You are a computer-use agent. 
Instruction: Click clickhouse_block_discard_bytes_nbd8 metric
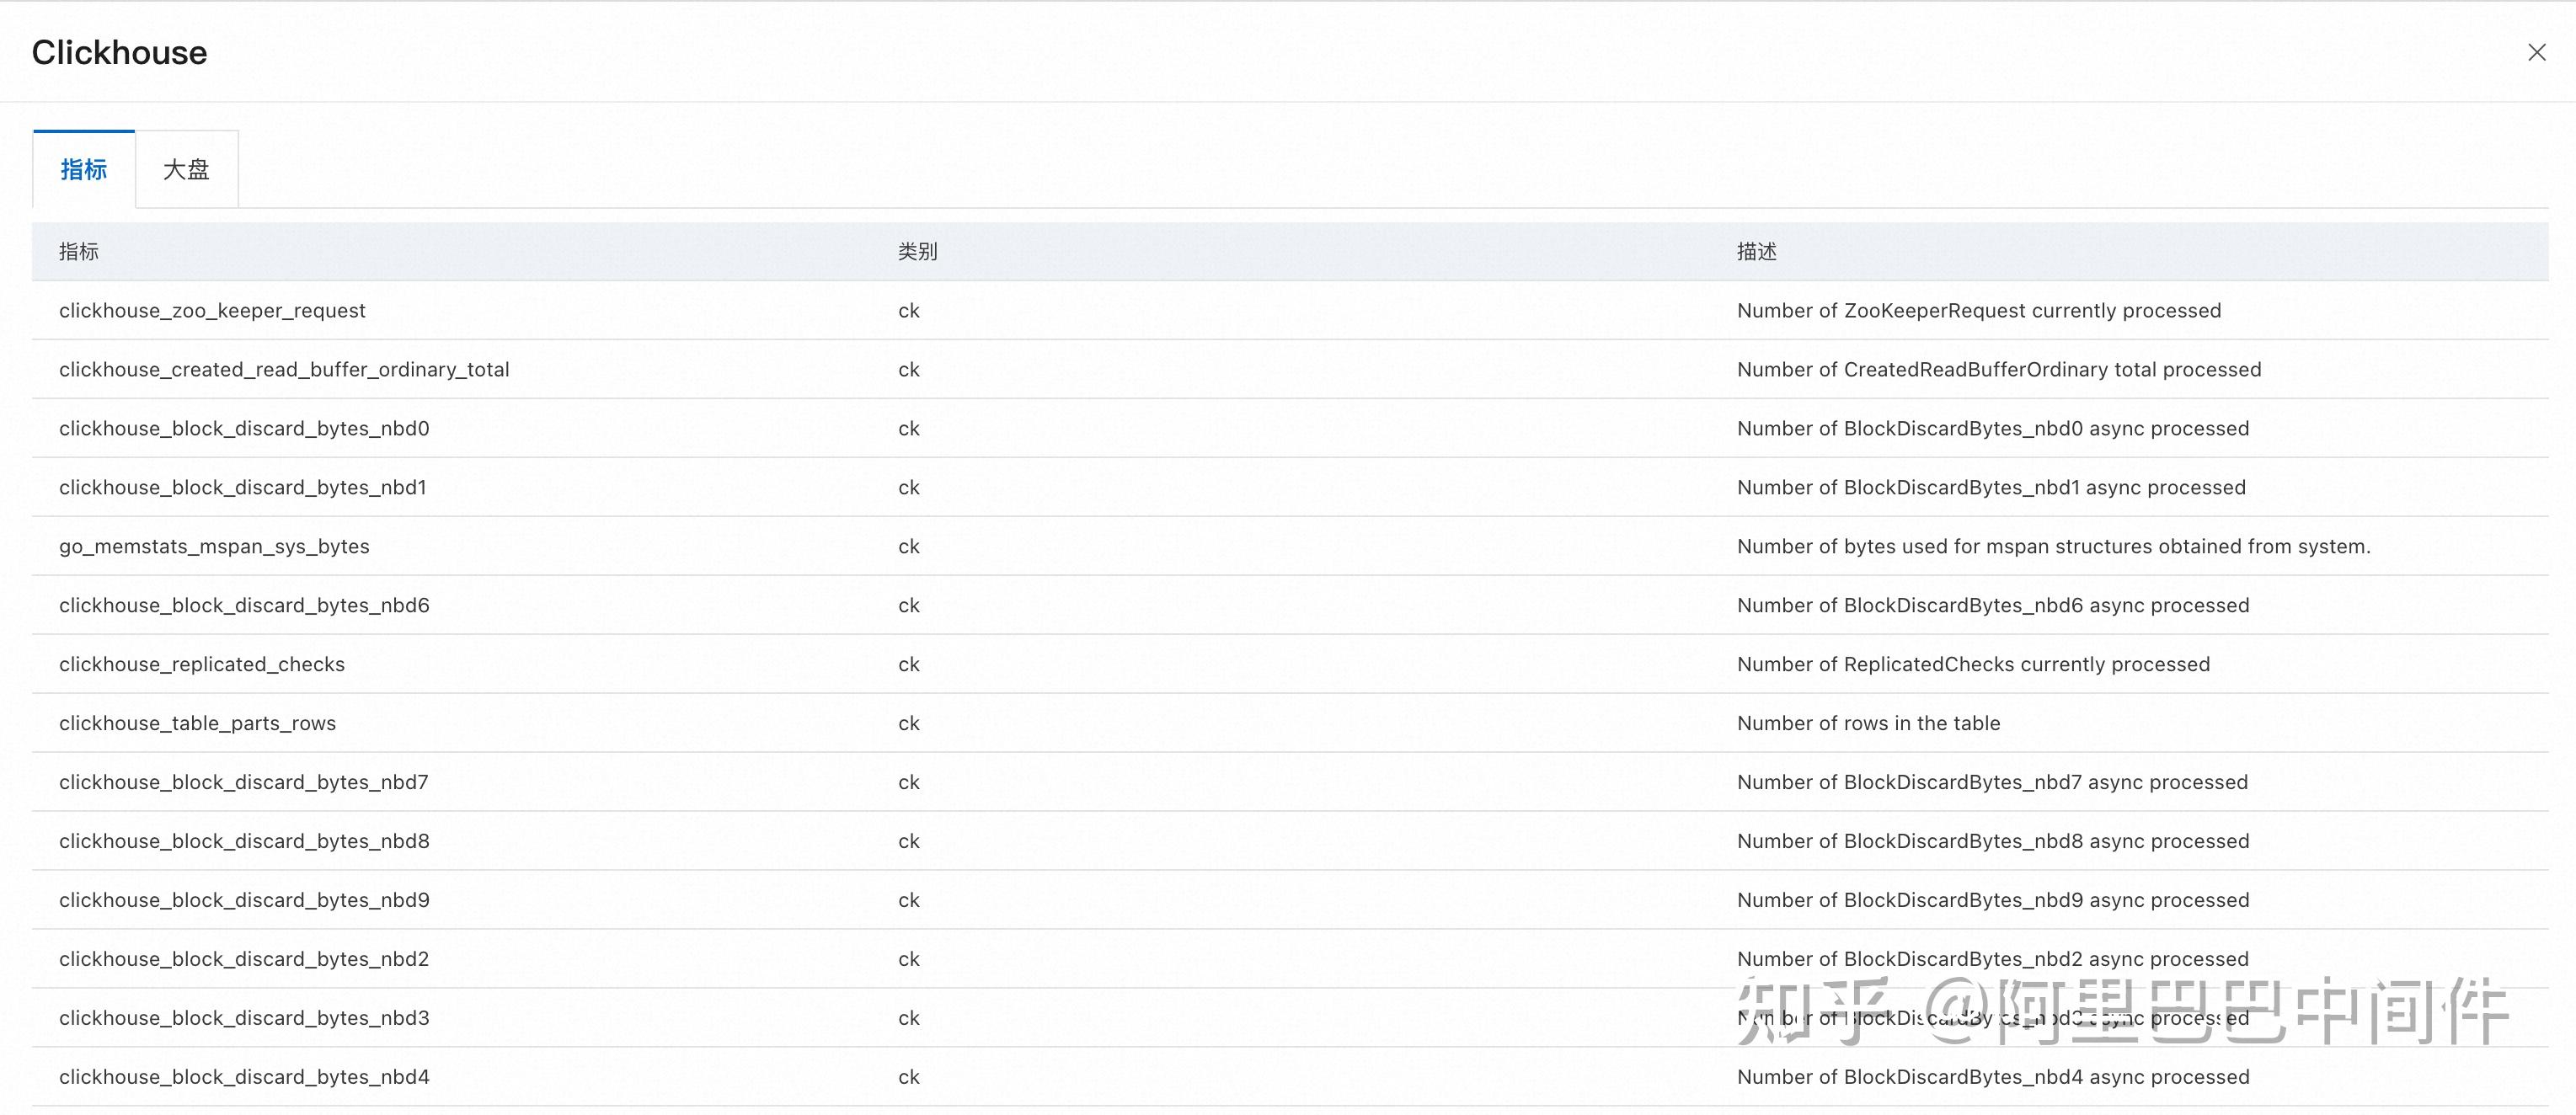[244, 842]
